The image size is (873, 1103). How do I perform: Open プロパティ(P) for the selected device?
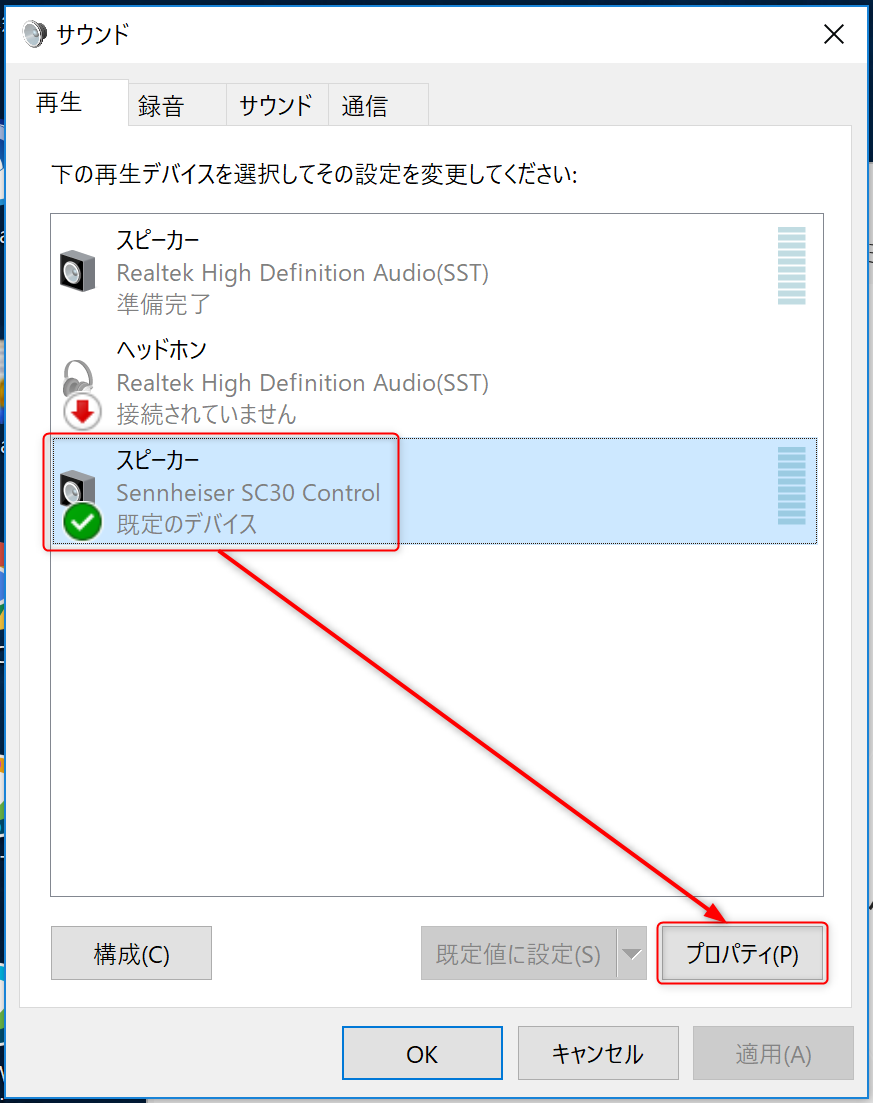pos(742,954)
